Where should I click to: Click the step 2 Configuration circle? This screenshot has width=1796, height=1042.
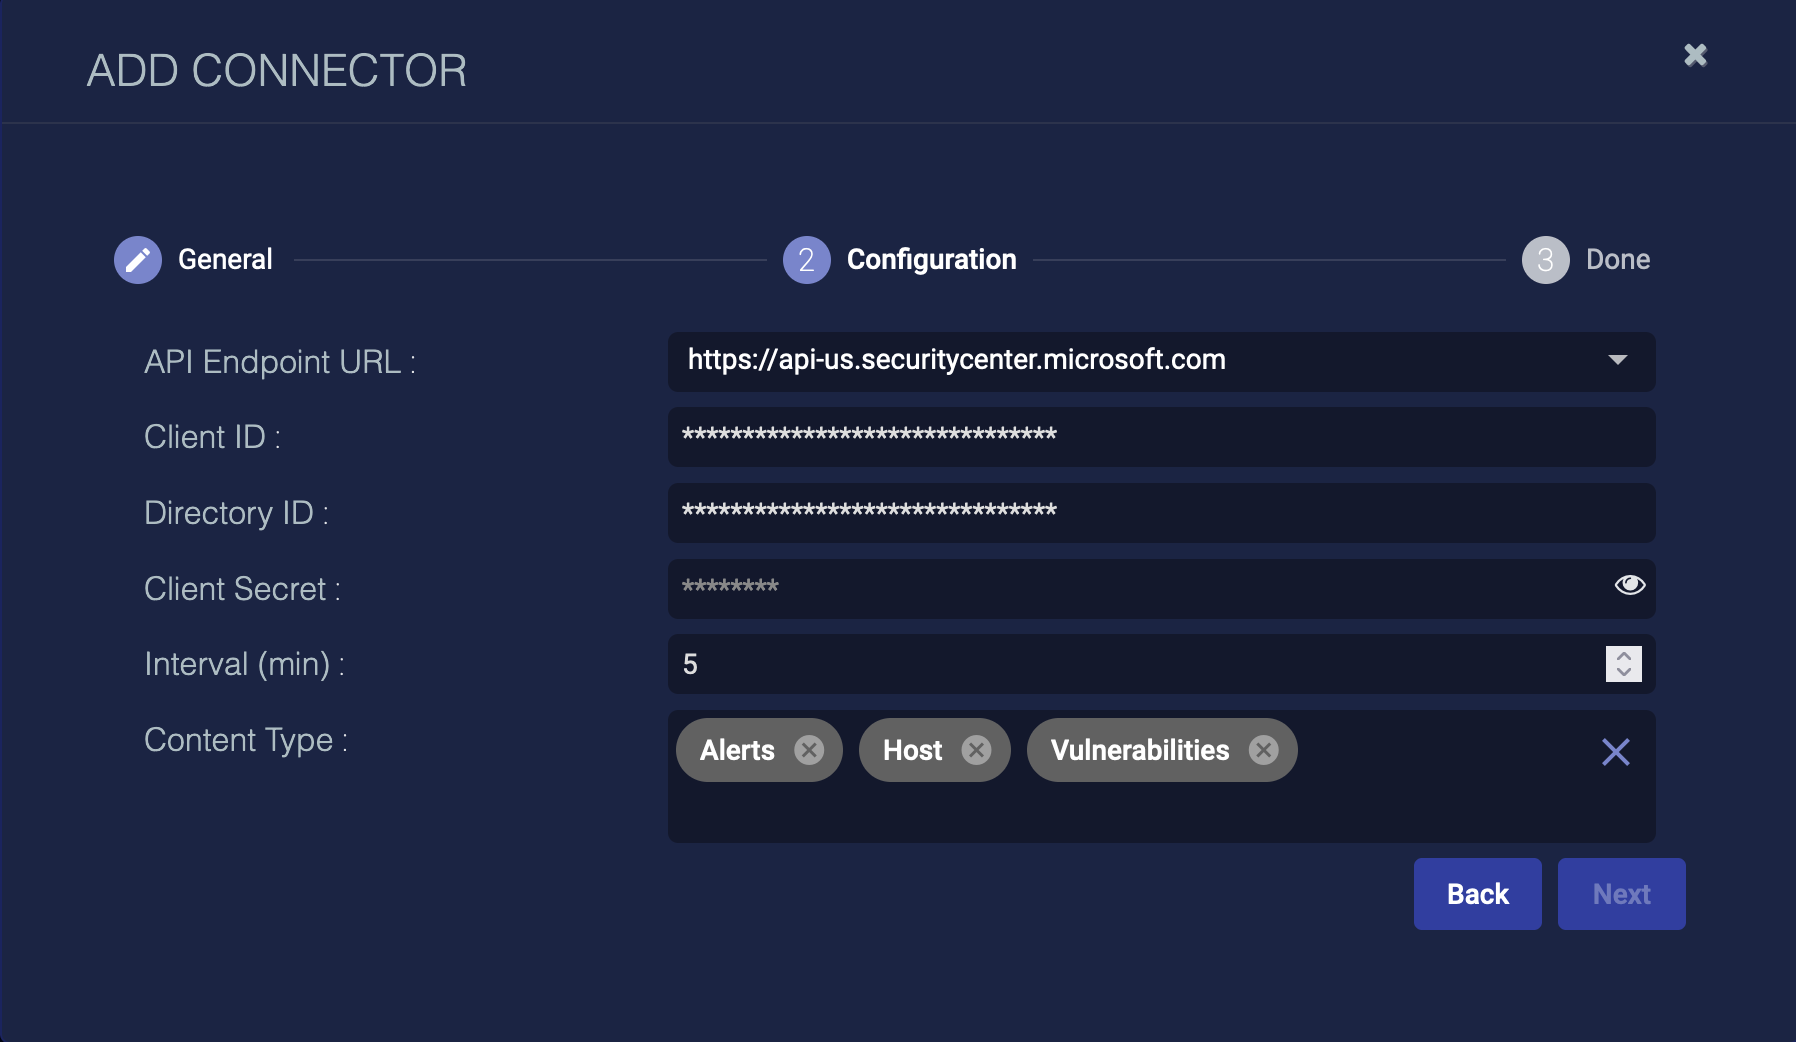pos(806,260)
